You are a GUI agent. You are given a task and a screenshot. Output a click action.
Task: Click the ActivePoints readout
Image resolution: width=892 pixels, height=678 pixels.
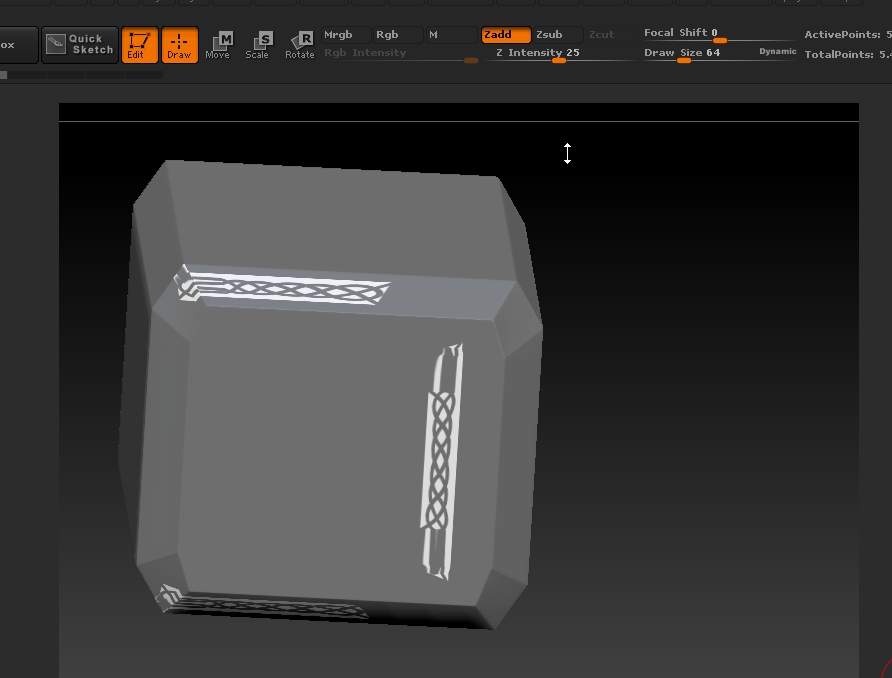coord(848,35)
